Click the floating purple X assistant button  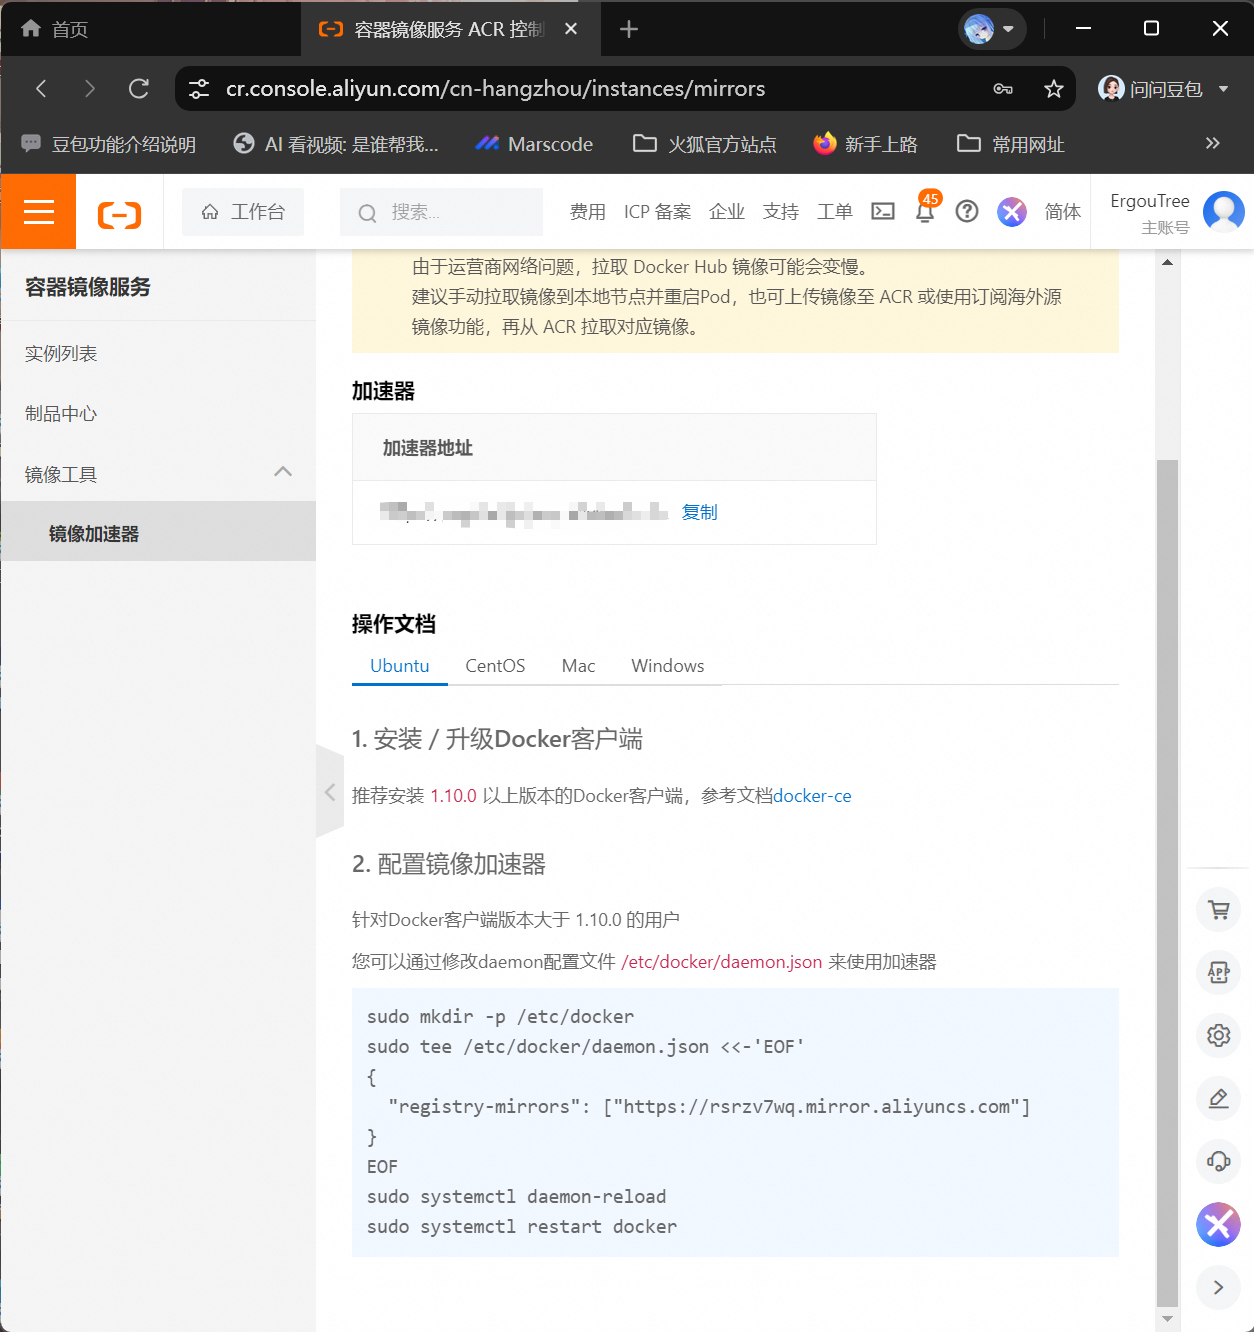tap(1218, 1224)
